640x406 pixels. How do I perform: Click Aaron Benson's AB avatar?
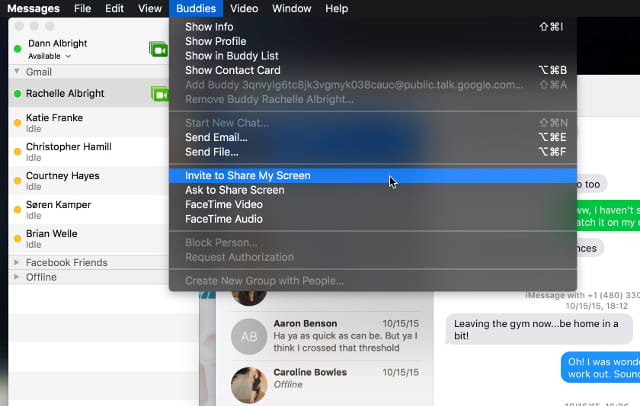click(249, 336)
